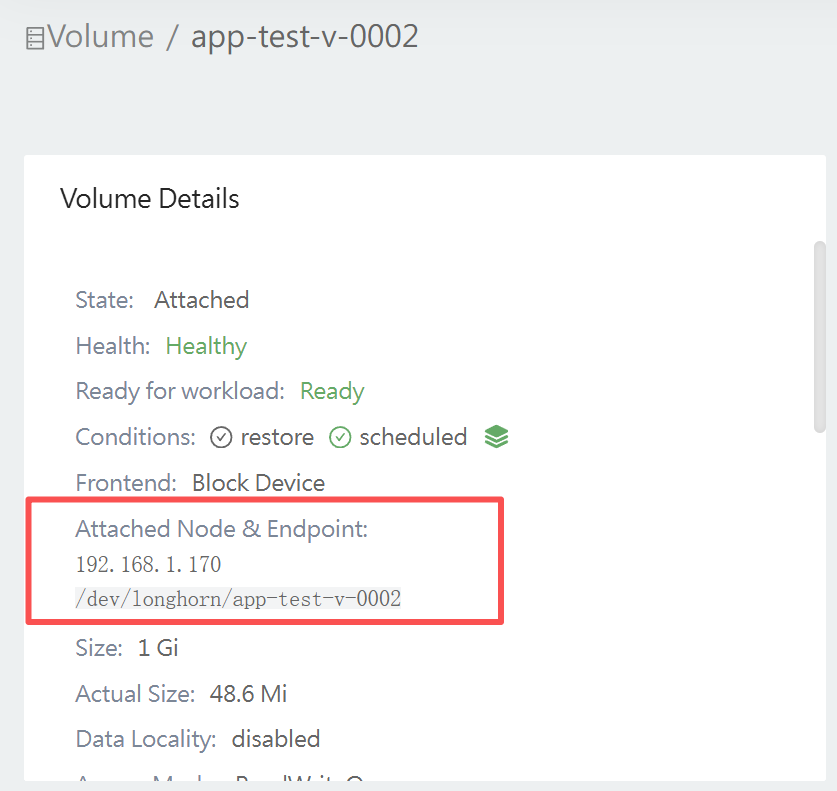Click the Volume Details heading
The image size is (837, 791).
pyautogui.click(x=149, y=199)
